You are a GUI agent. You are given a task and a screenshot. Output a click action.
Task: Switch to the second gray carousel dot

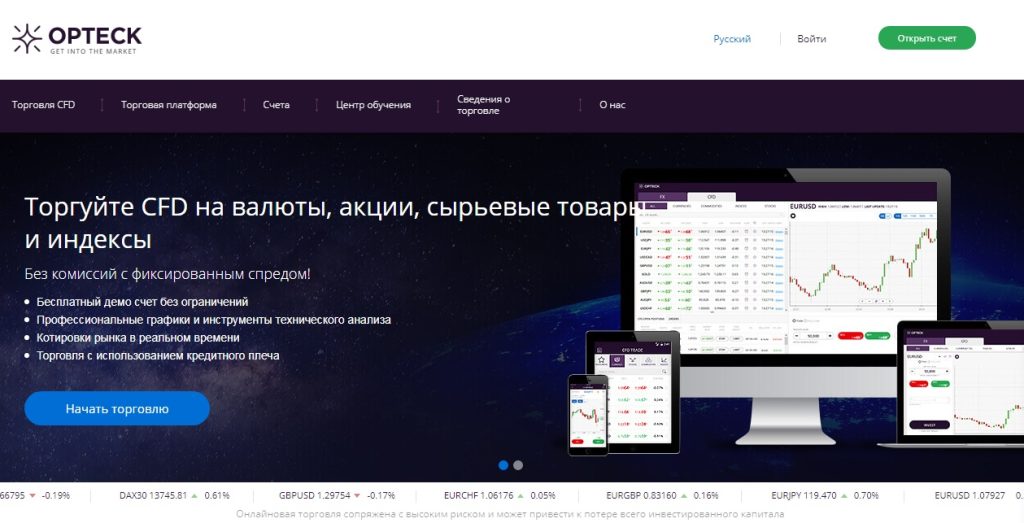(518, 465)
